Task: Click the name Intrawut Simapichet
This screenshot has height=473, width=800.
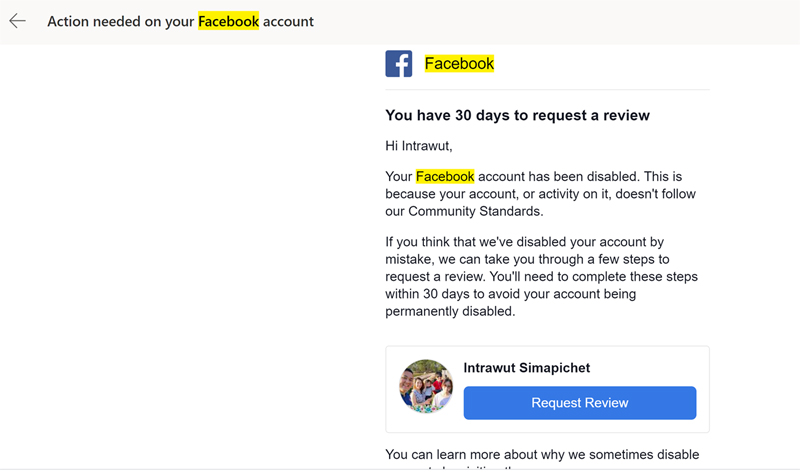Action: tap(527, 368)
